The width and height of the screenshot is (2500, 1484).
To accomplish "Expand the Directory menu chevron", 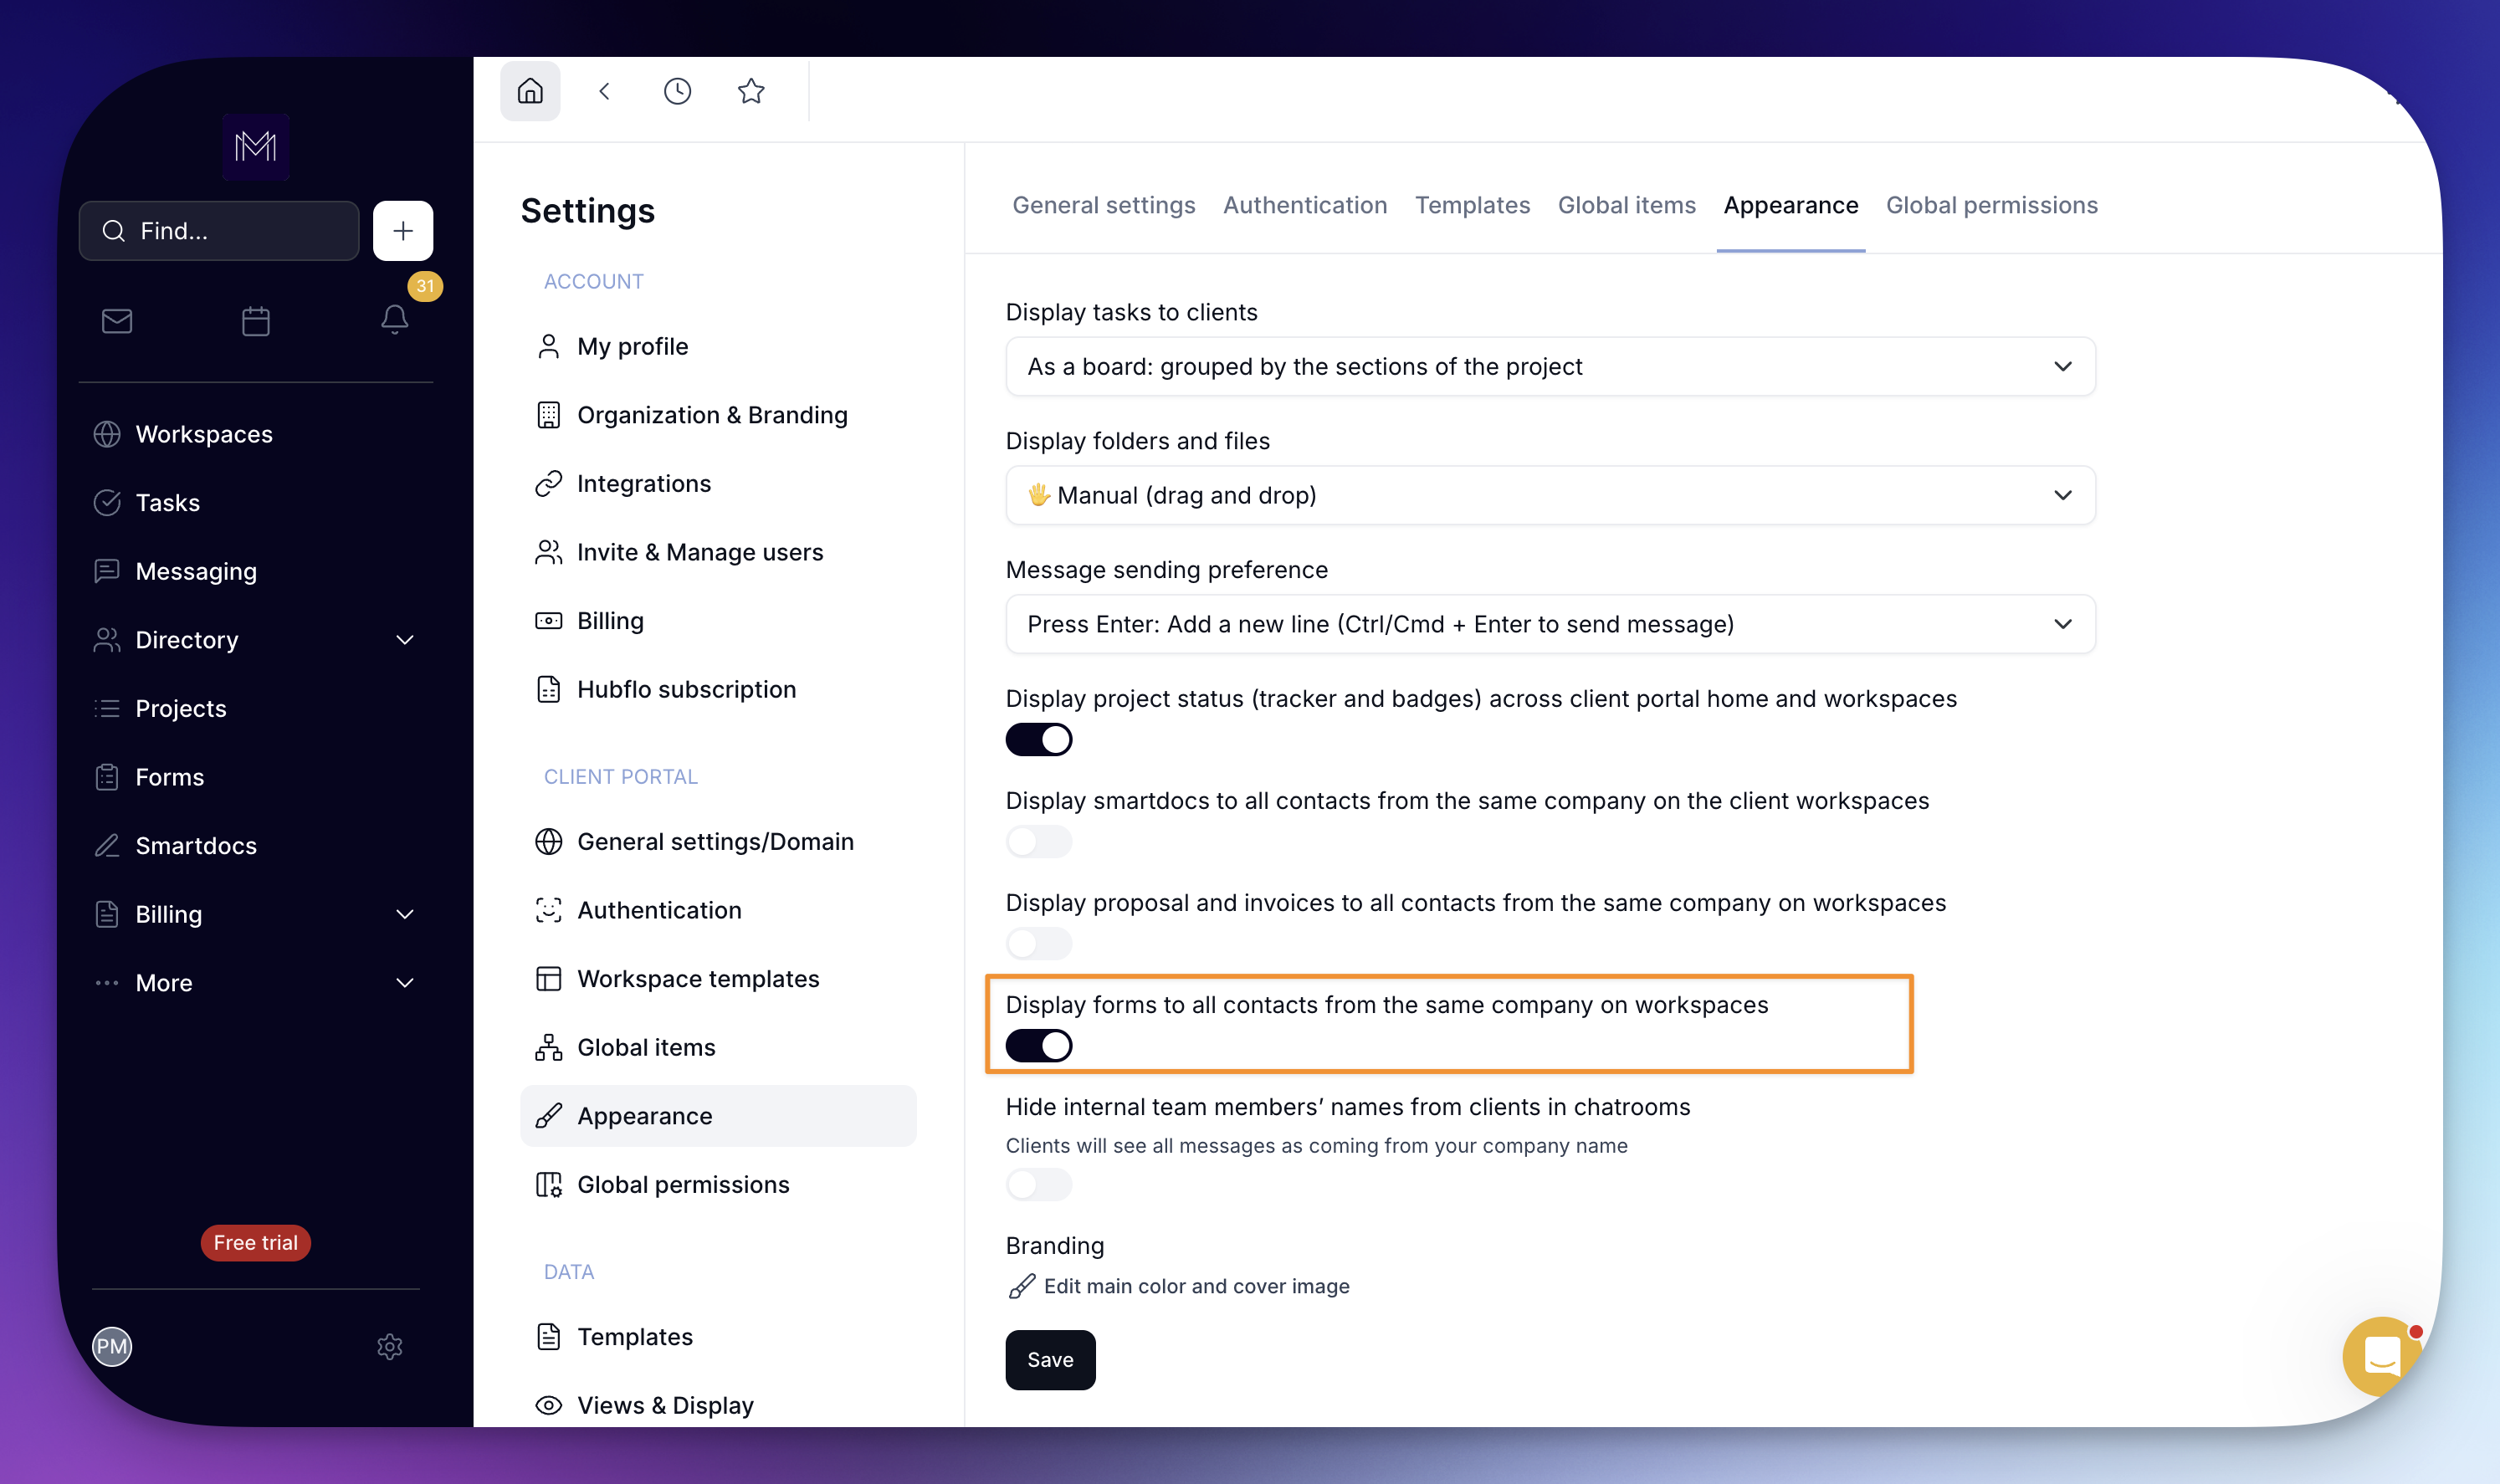I will coord(405,640).
